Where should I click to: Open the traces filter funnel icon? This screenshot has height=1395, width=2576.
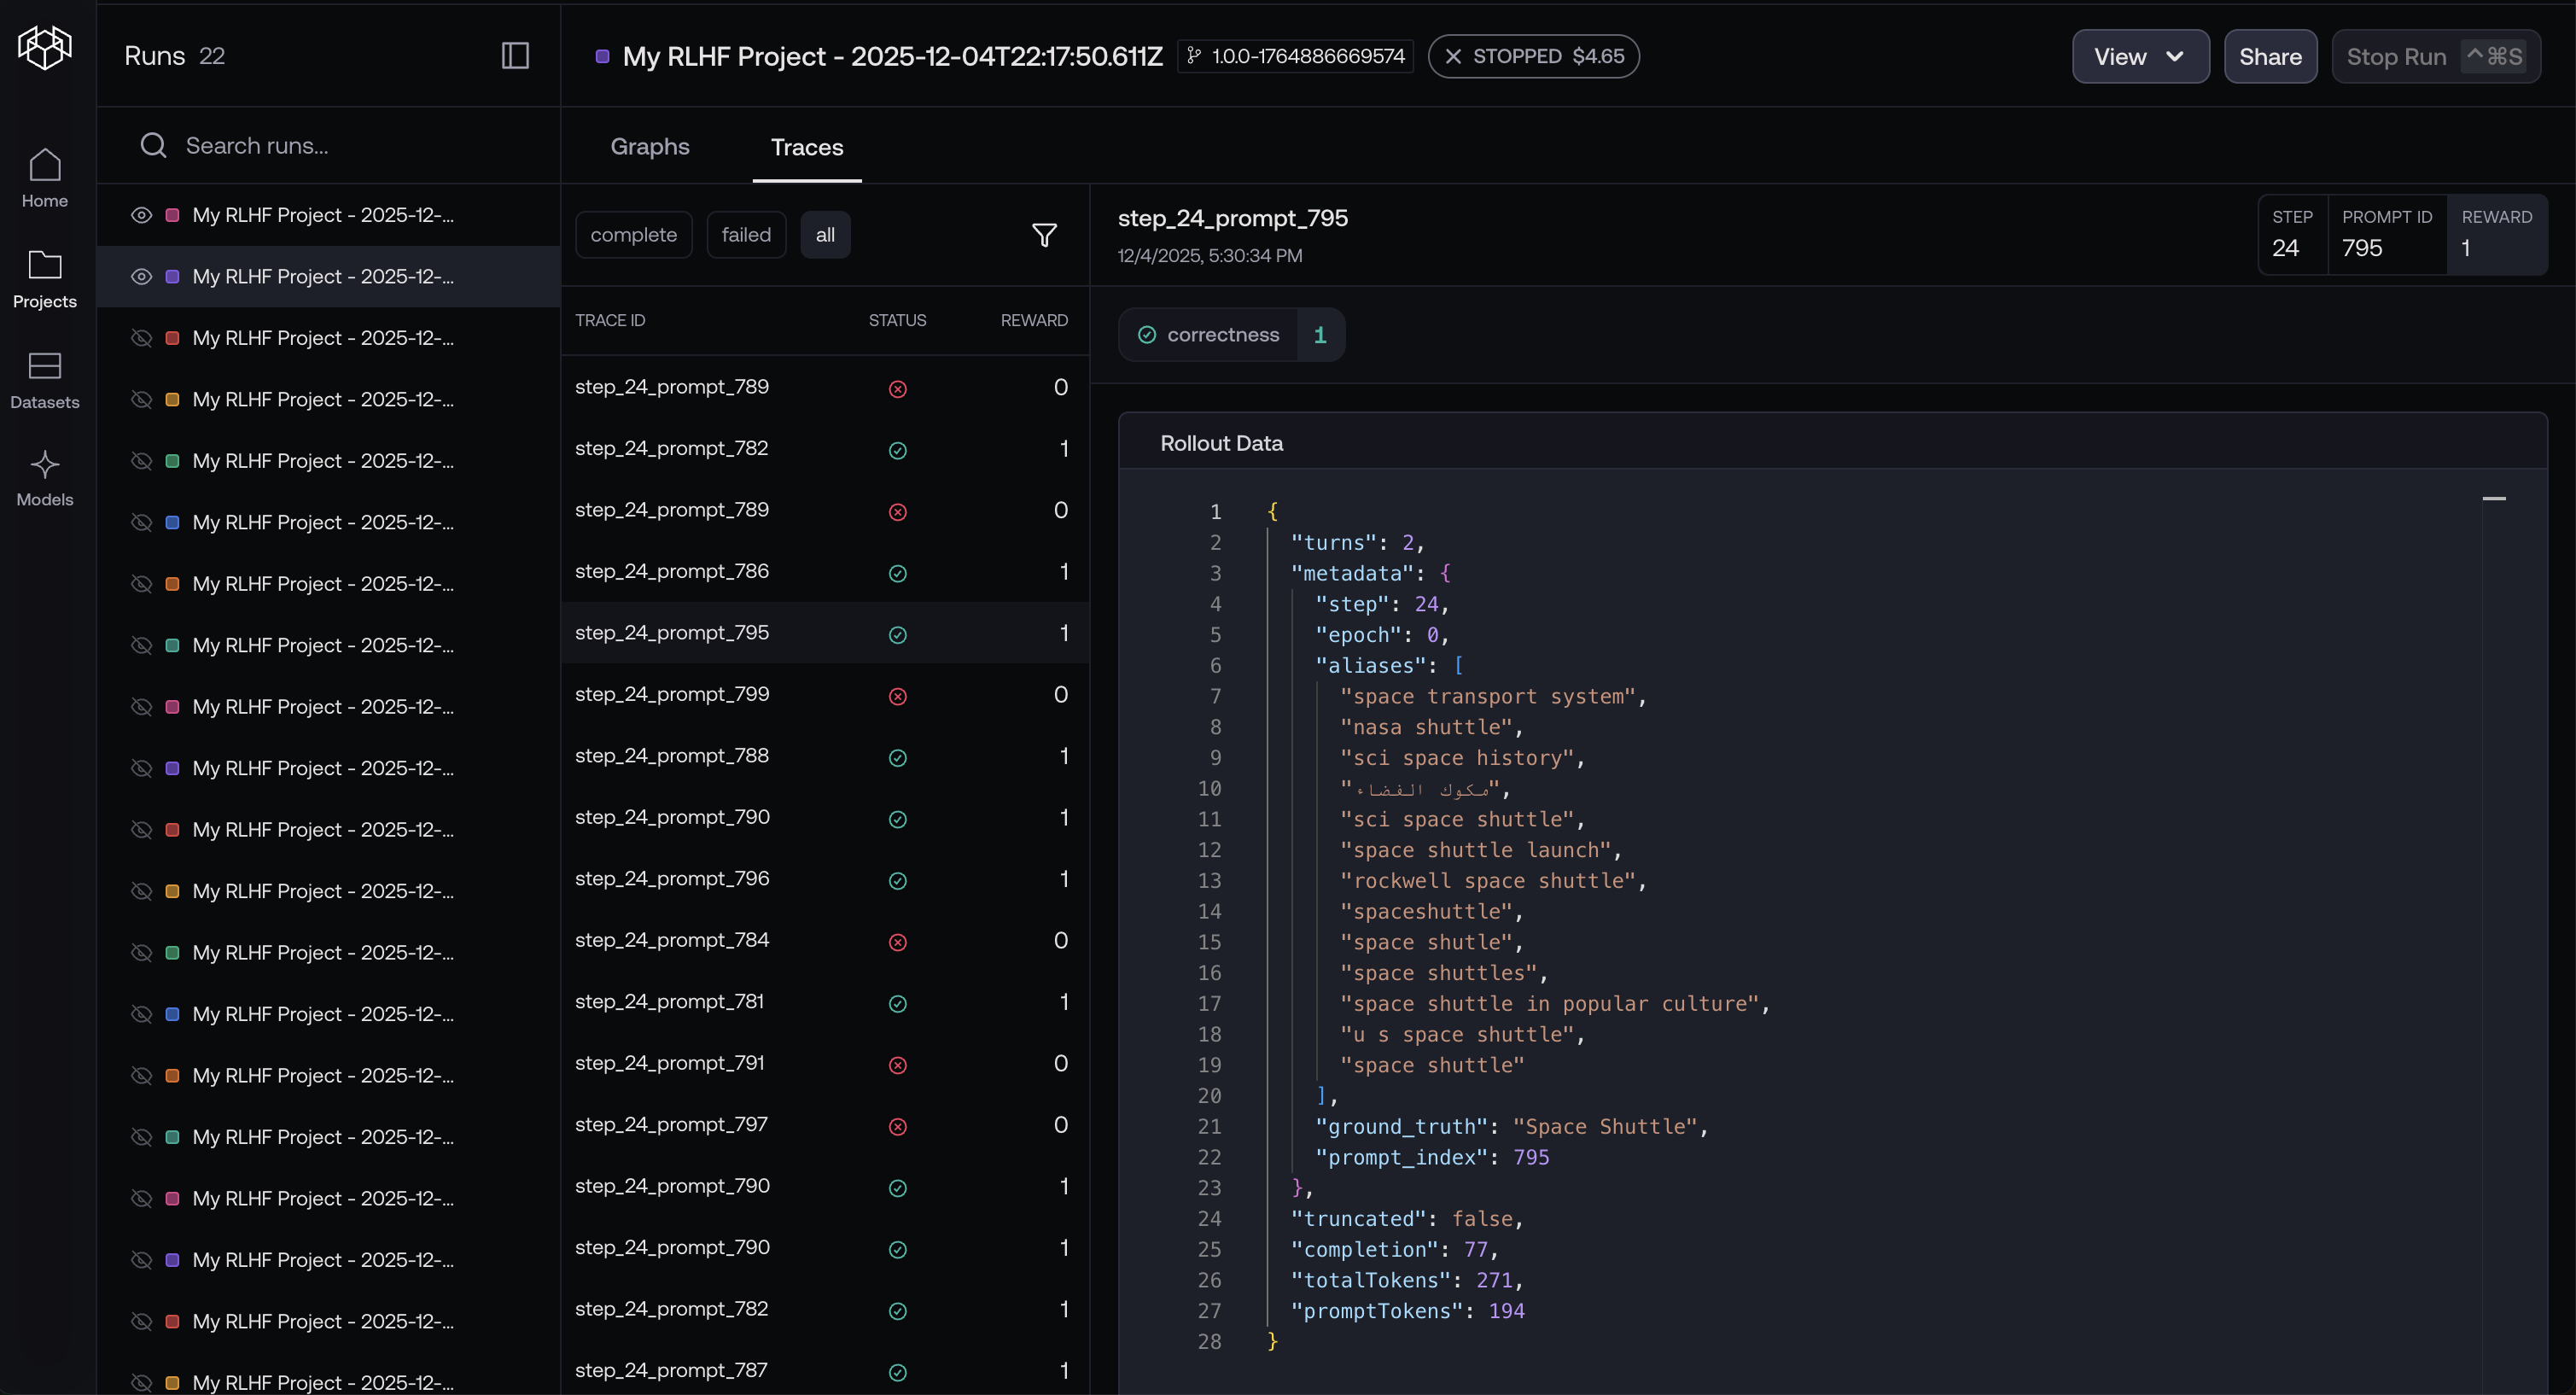(x=1044, y=235)
